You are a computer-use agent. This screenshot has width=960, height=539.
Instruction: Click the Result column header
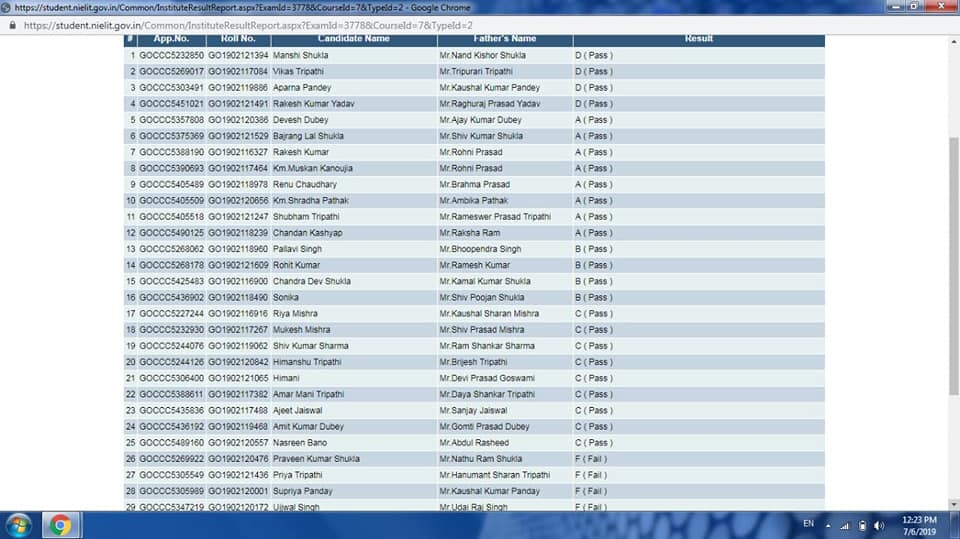coord(698,39)
